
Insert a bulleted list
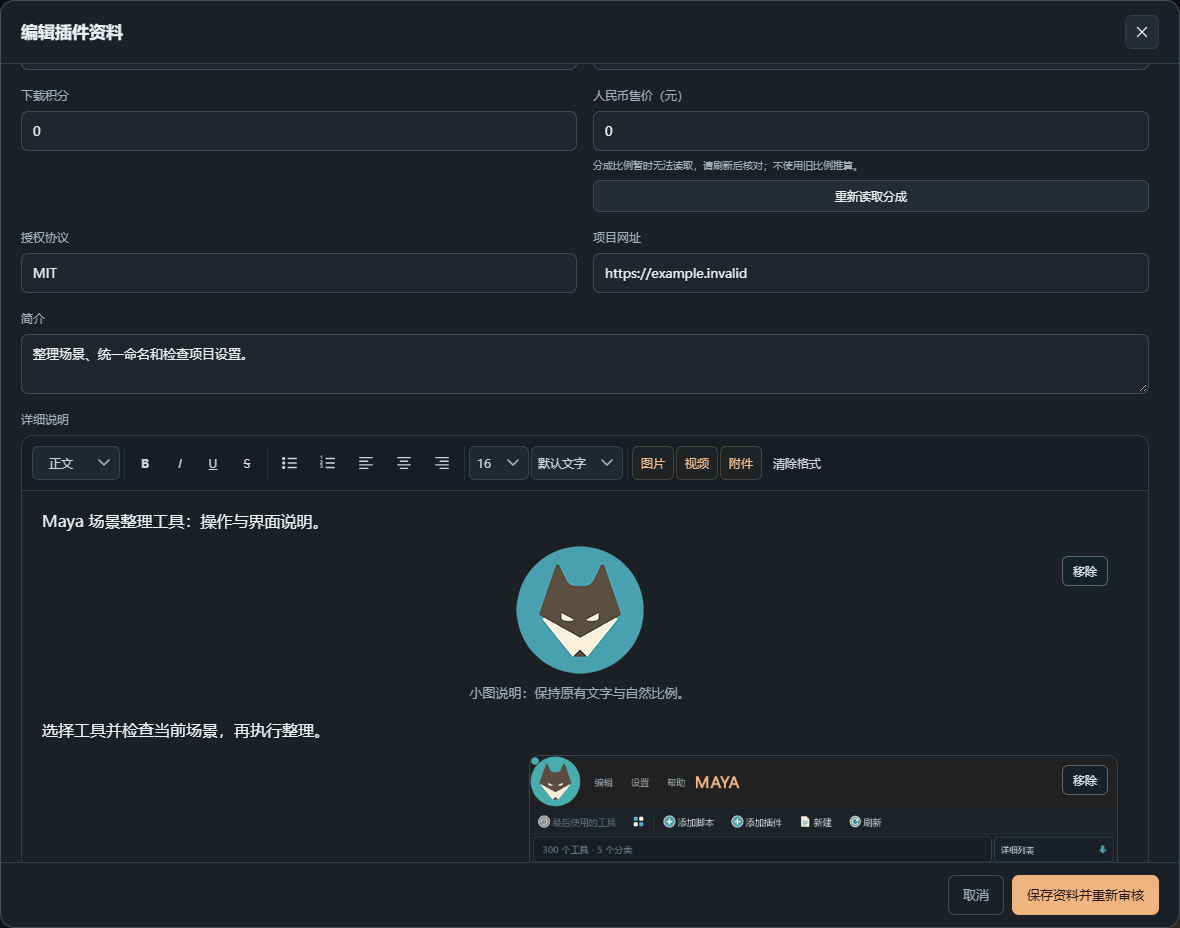pyautogui.click(x=289, y=464)
